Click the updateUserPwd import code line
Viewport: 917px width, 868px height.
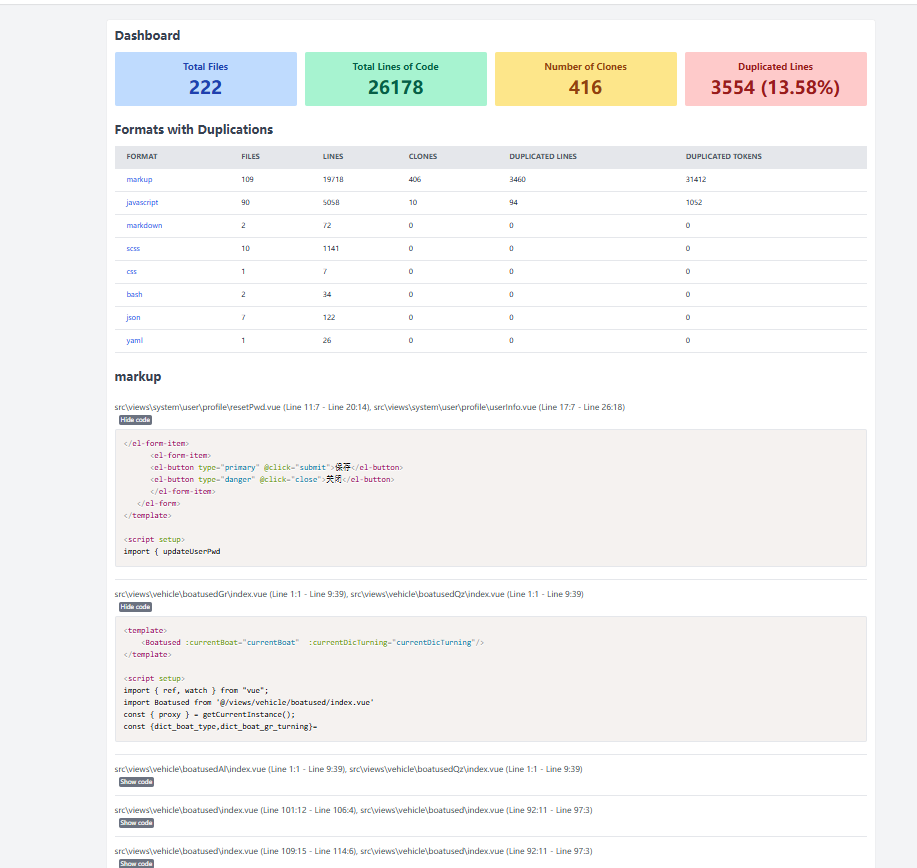(172, 552)
